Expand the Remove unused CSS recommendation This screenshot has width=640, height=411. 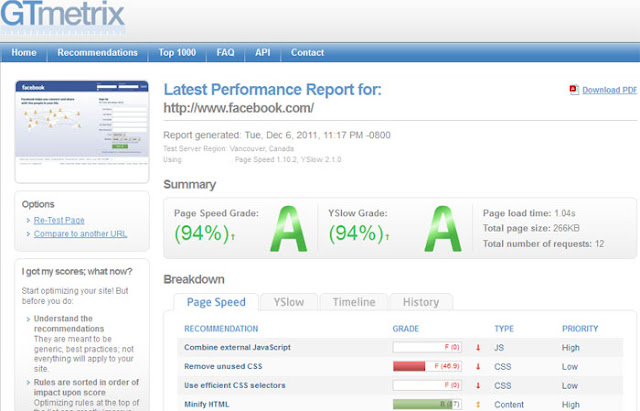click(223, 366)
